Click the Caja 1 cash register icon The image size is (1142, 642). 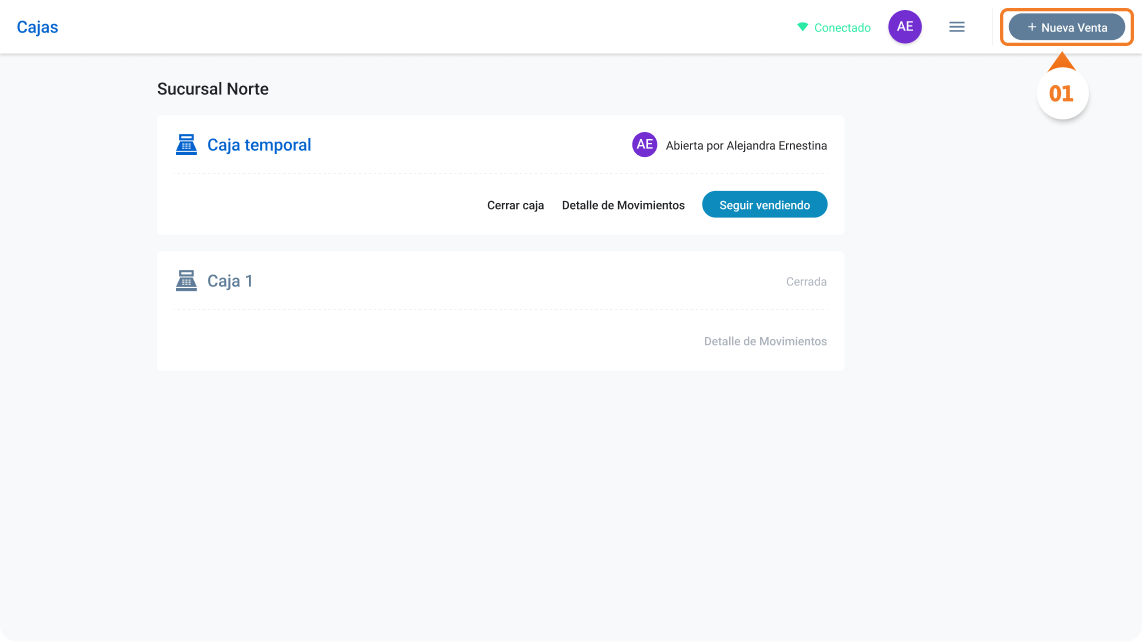click(186, 281)
